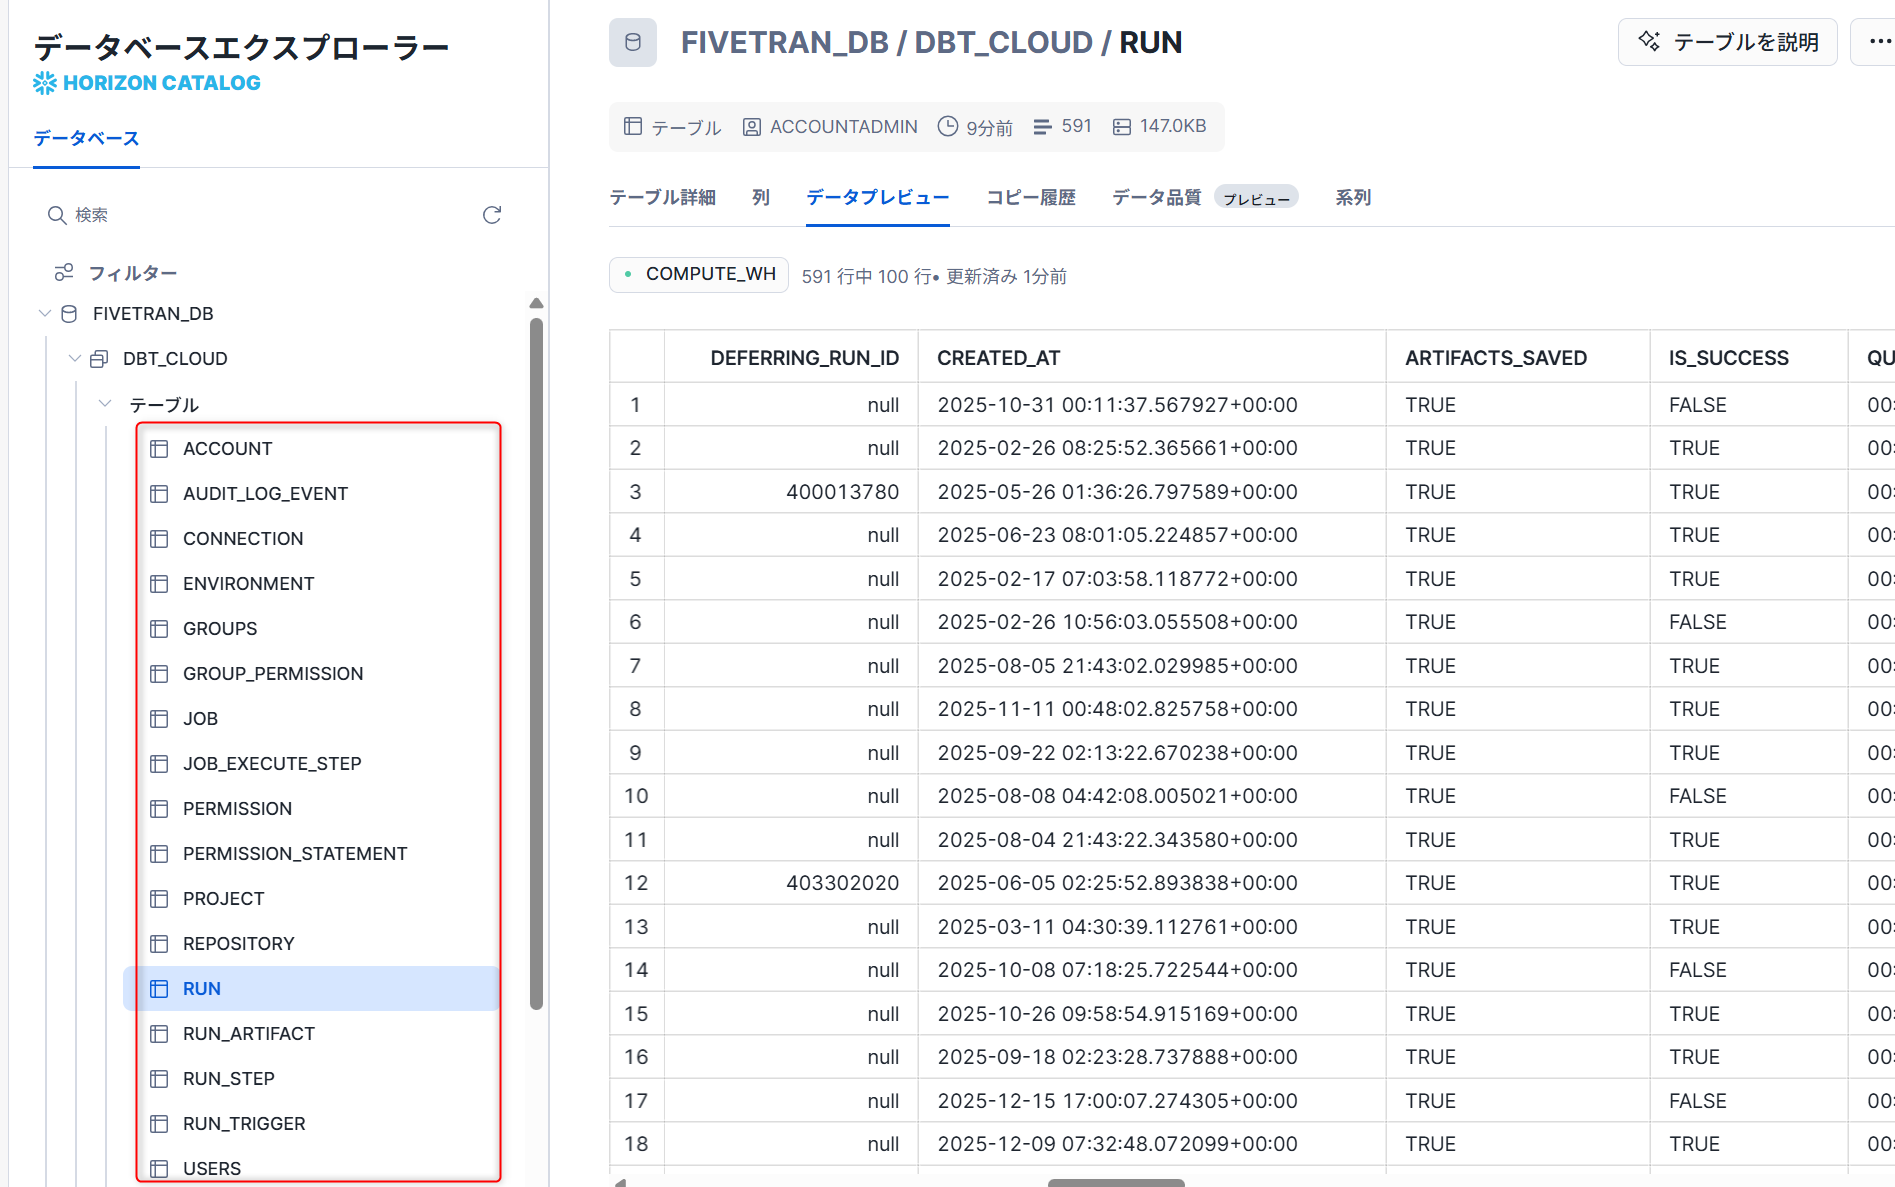Open the データ品質 tab
This screenshot has height=1187, width=1895.
1156,198
